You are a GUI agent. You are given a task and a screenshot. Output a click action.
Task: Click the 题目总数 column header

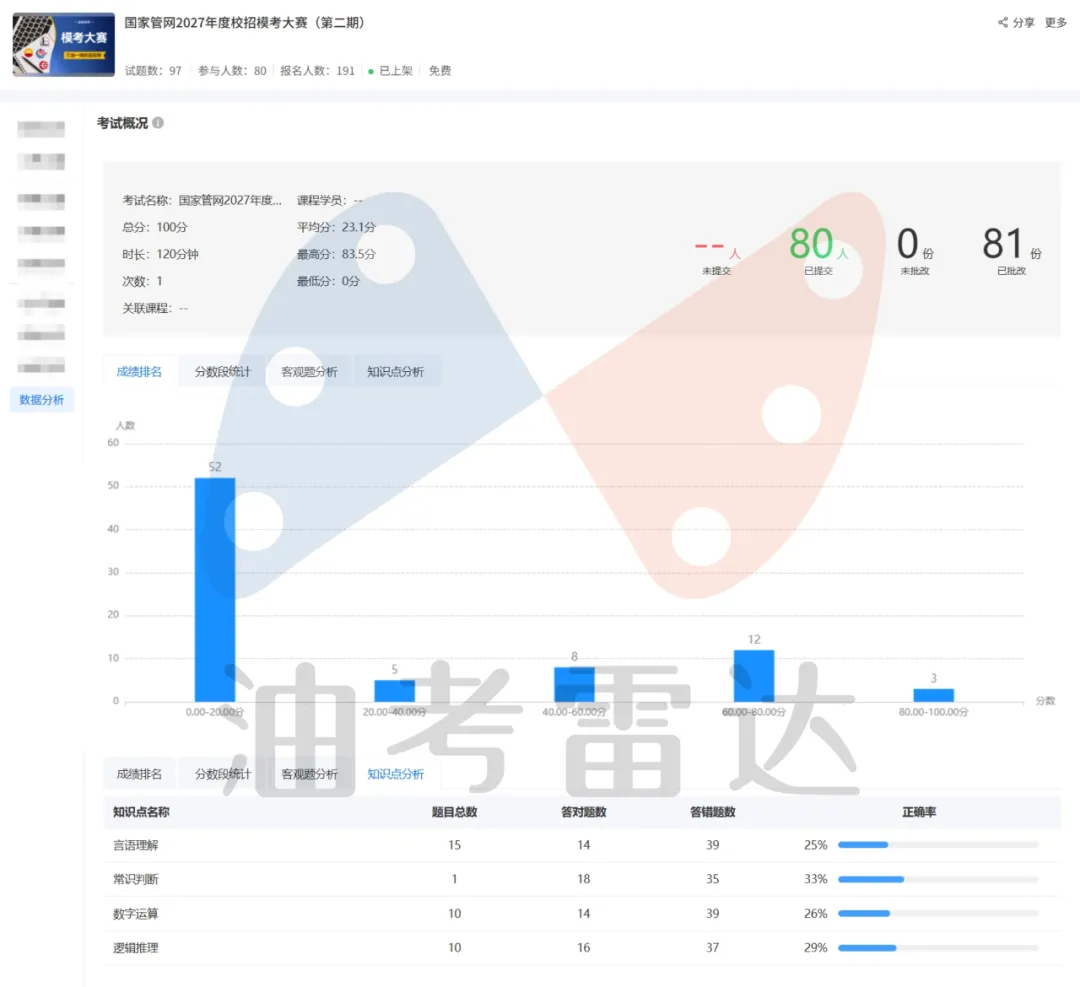455,811
